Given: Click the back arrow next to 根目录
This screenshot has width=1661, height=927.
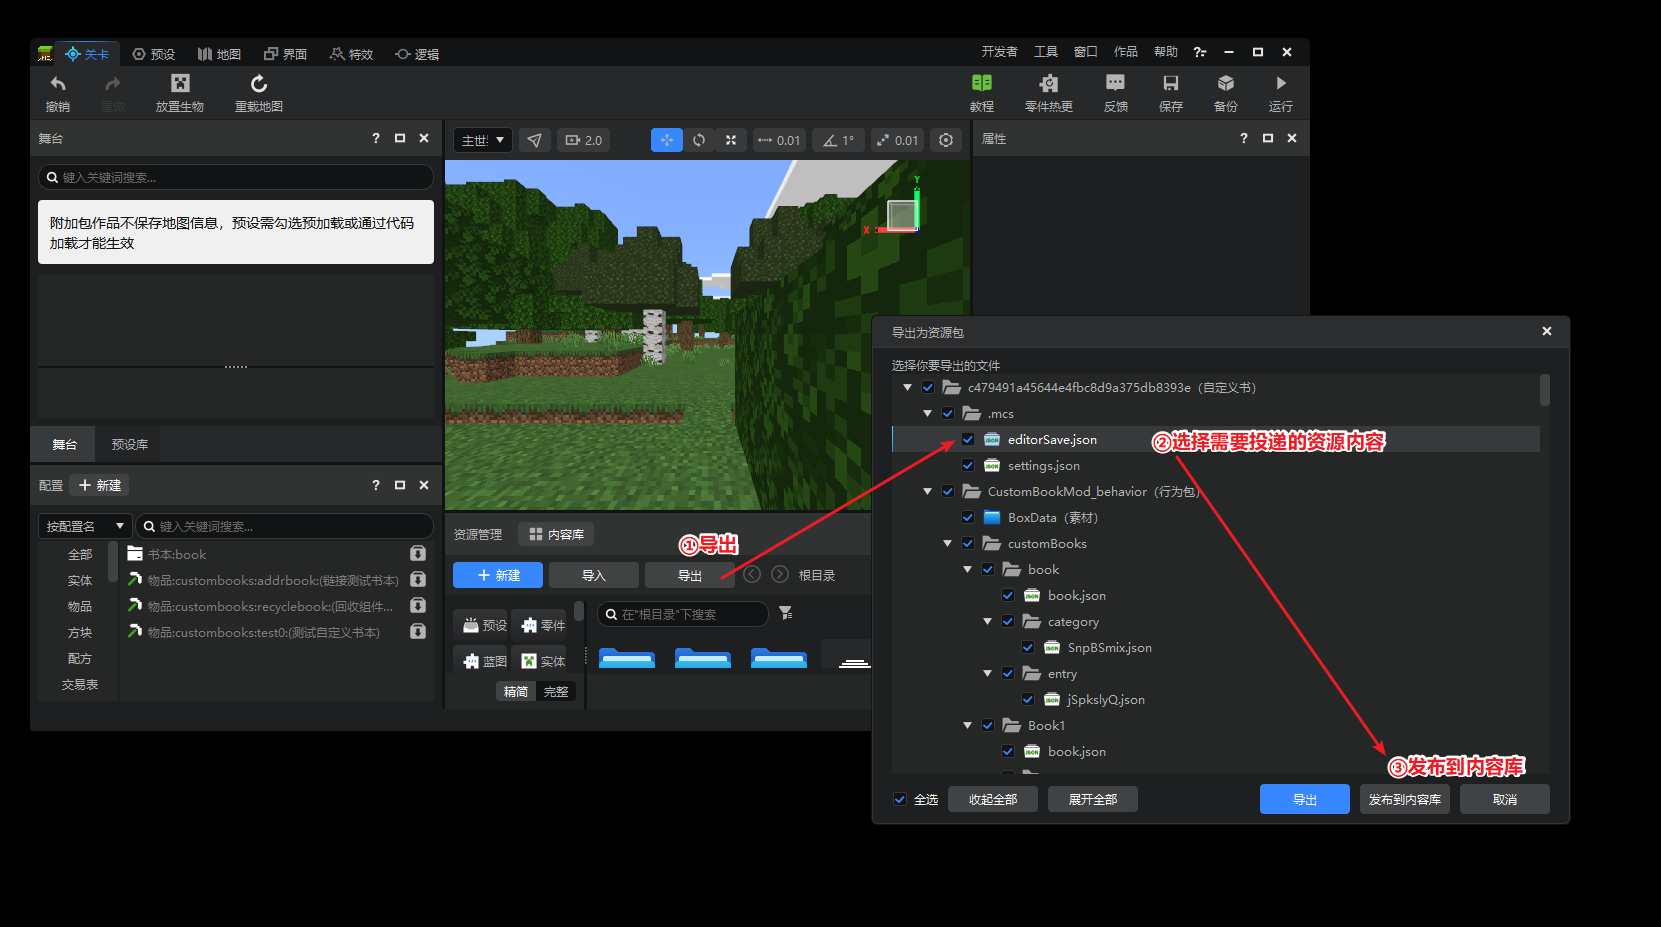Looking at the screenshot, I should [752, 574].
